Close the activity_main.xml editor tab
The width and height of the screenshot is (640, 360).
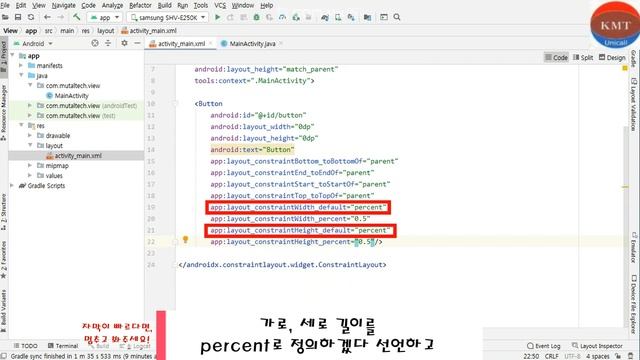click(211, 43)
